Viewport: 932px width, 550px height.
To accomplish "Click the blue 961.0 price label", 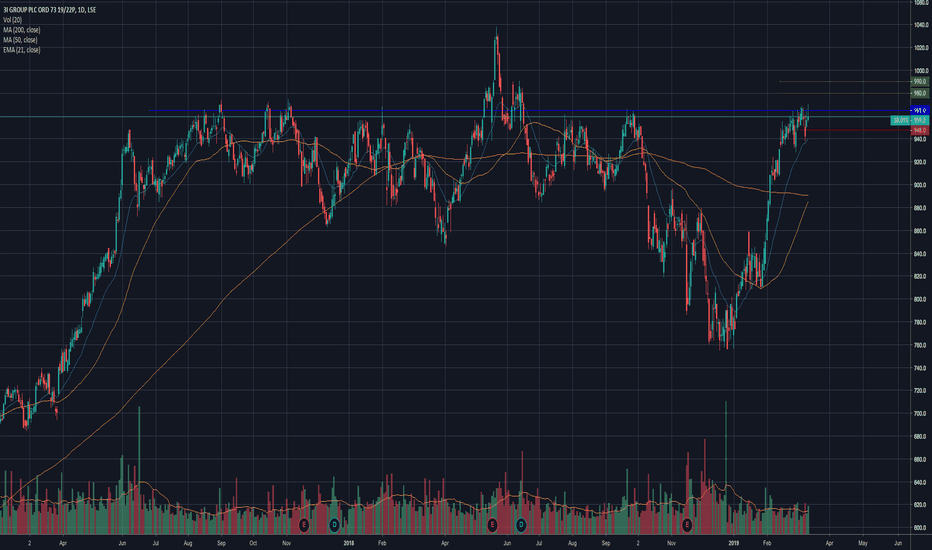I will 920,111.
